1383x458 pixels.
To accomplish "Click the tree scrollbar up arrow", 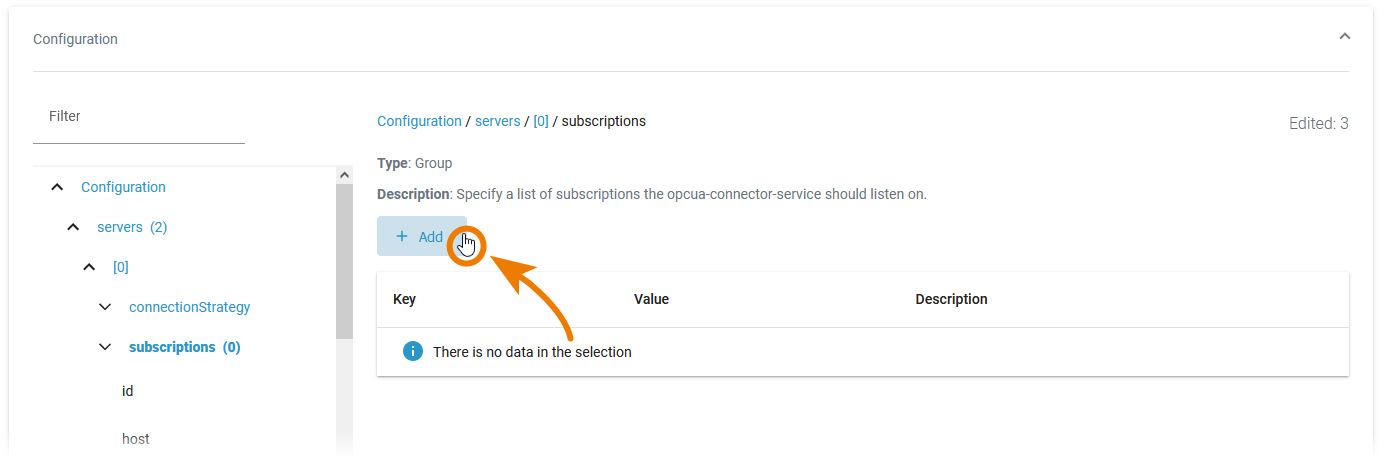I will [345, 175].
